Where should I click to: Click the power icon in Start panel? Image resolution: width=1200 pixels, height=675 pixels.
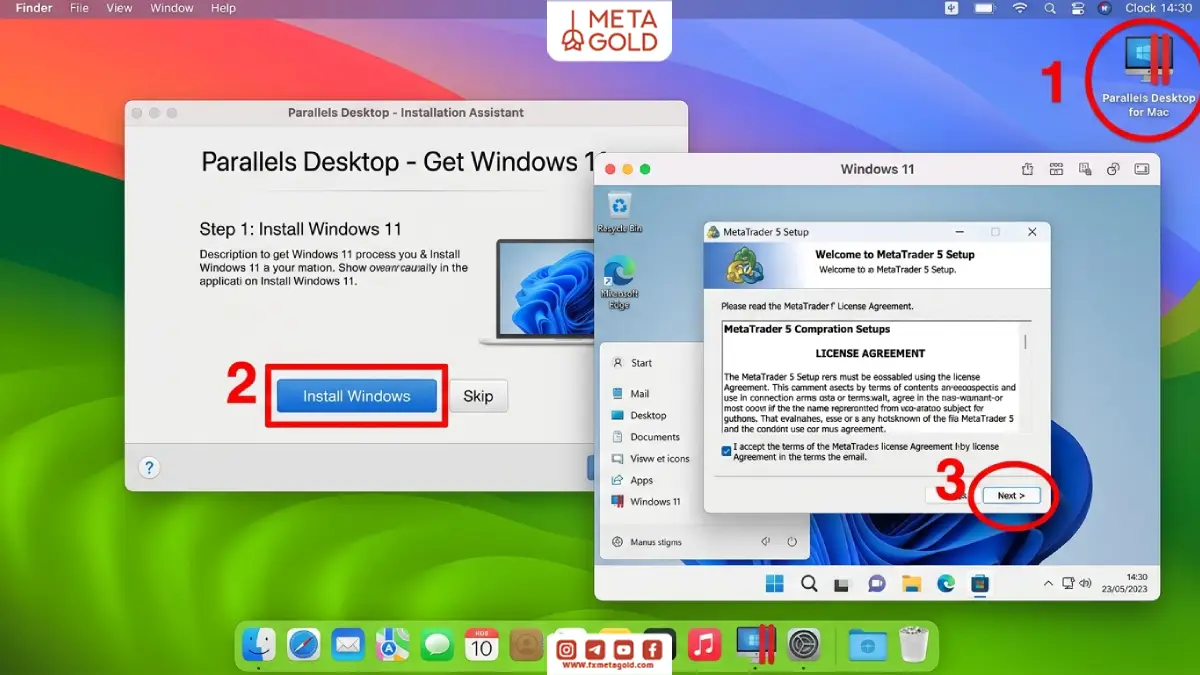tap(792, 542)
